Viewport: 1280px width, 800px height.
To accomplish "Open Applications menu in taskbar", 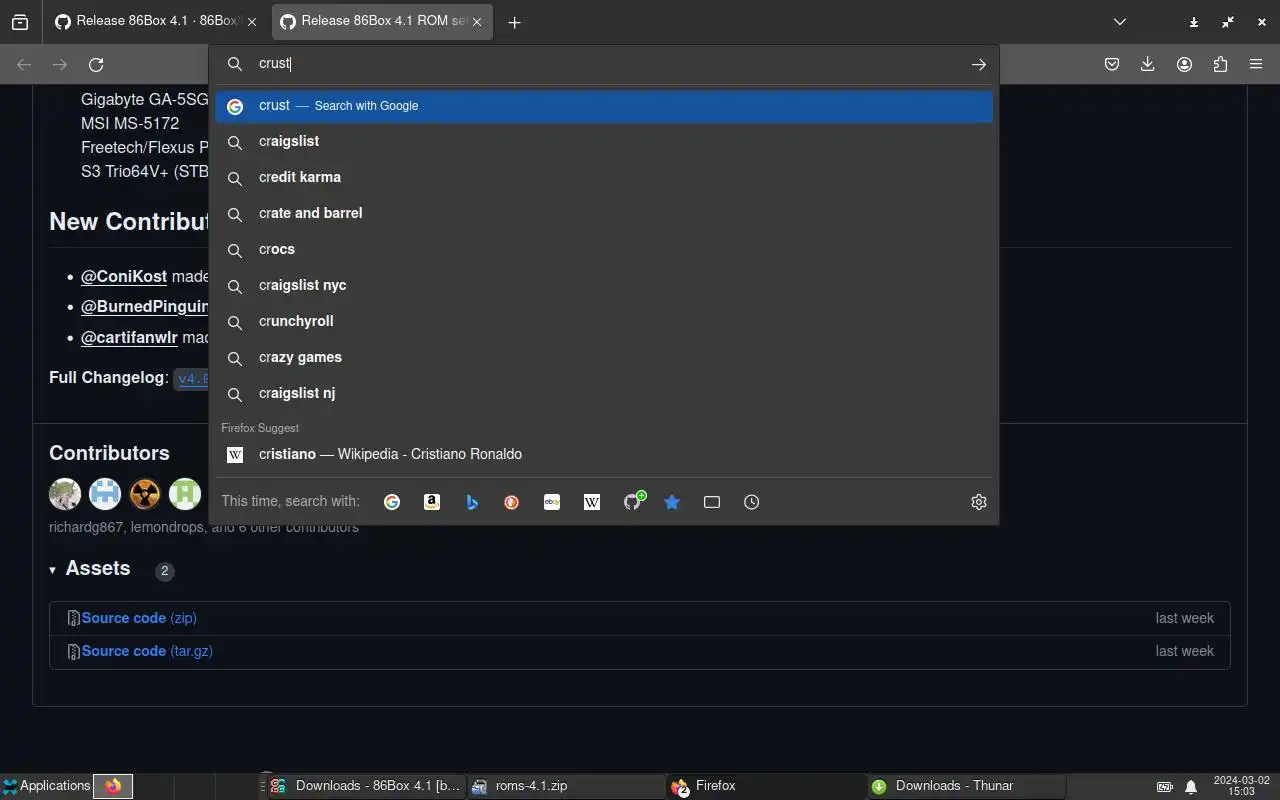I will coord(46,786).
